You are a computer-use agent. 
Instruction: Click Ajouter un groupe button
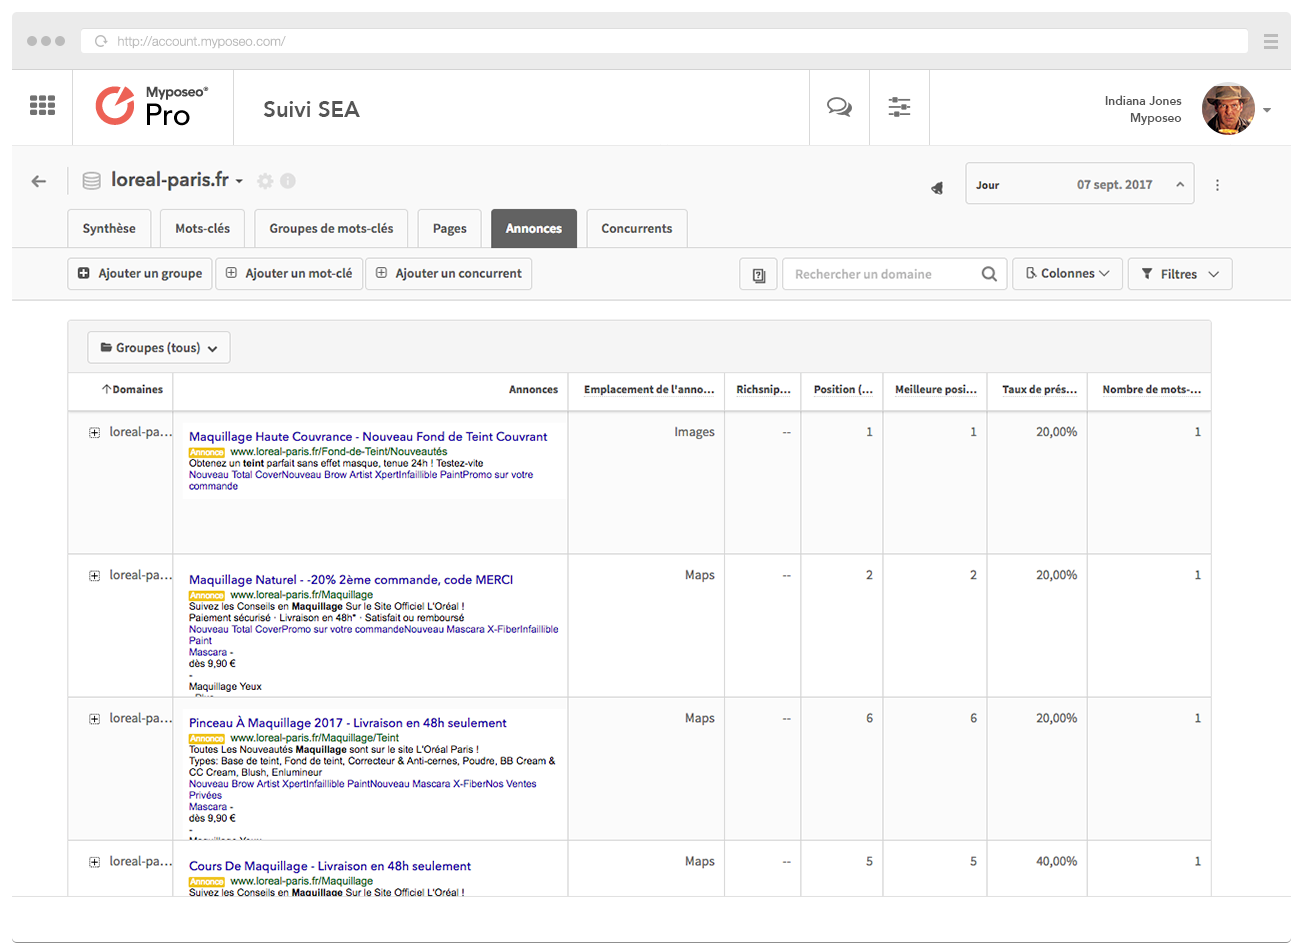pos(140,273)
